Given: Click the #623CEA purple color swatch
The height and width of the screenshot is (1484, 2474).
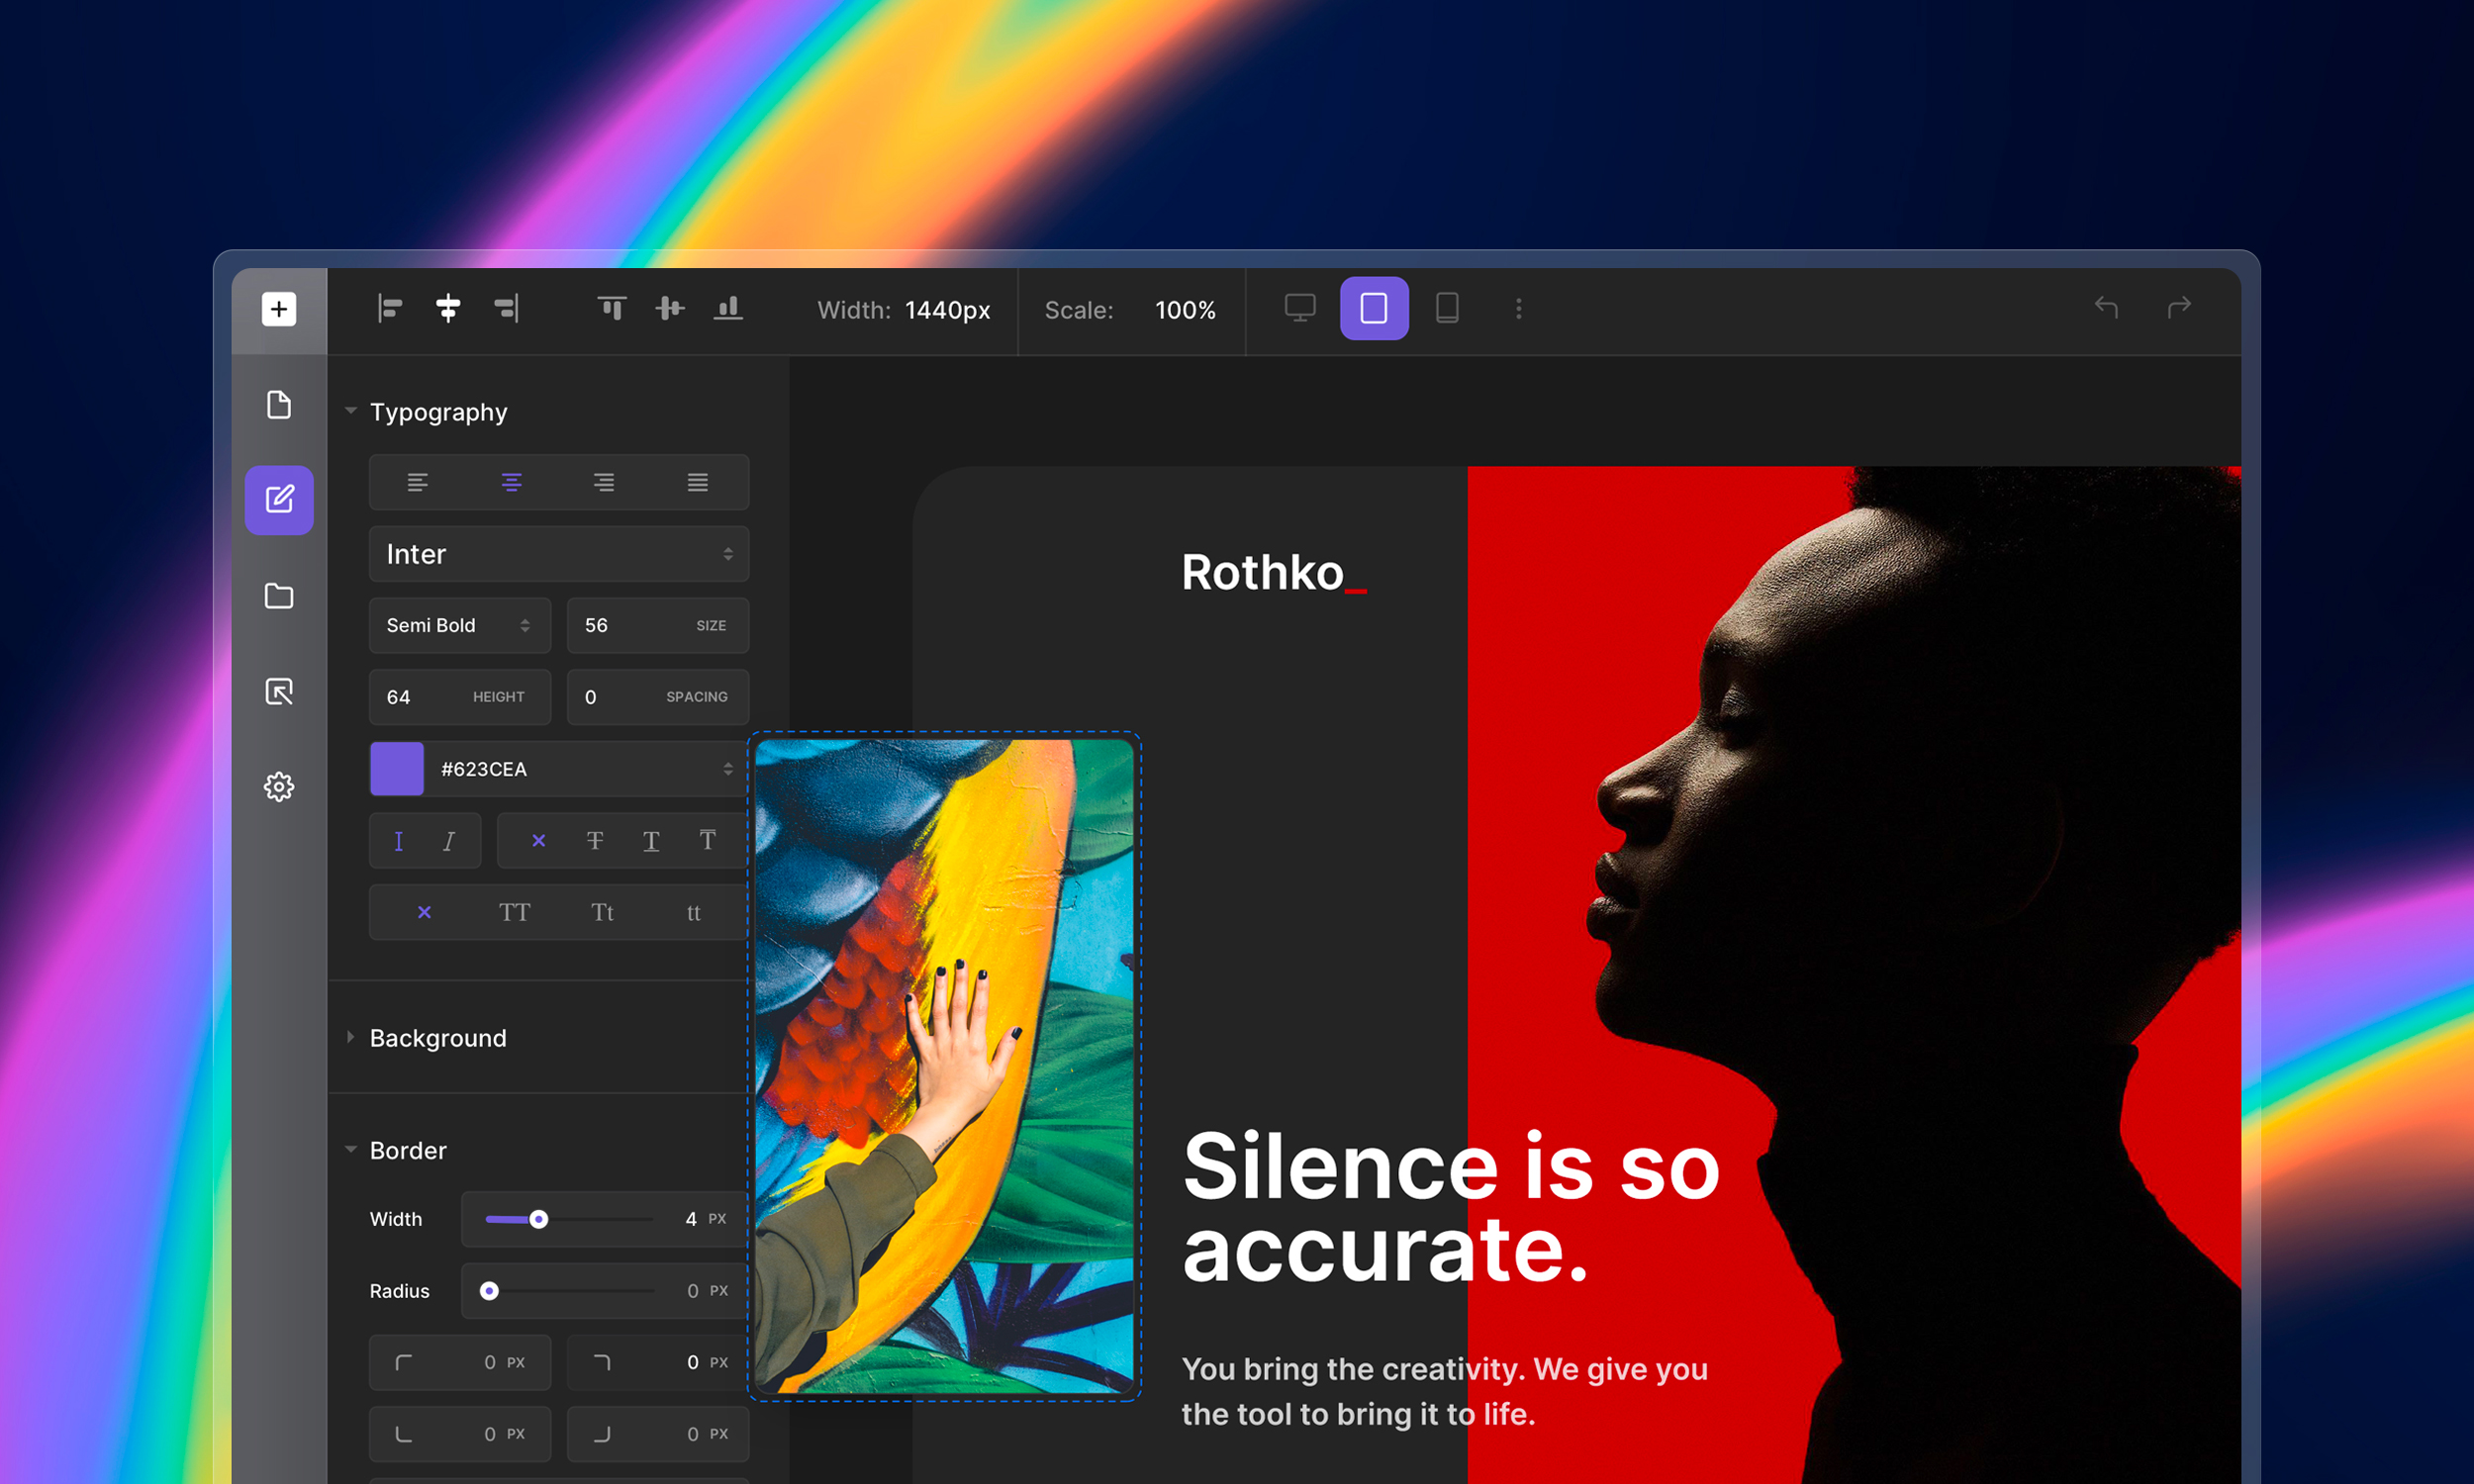Looking at the screenshot, I should pyautogui.click(x=397, y=769).
